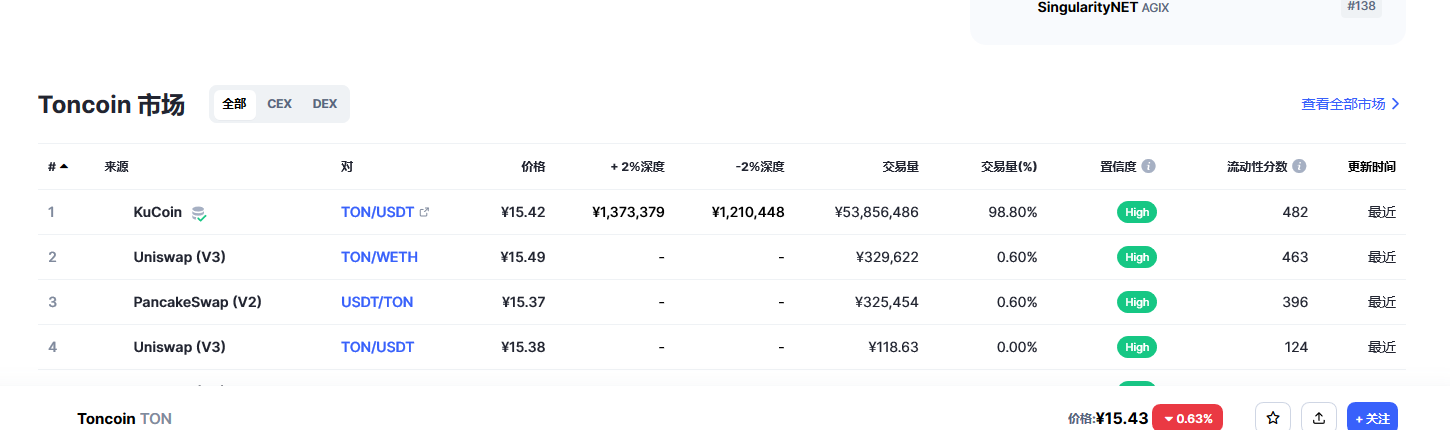The height and width of the screenshot is (430, 1450).
Task: Click the red -0.63% change badge
Action: point(1188,418)
